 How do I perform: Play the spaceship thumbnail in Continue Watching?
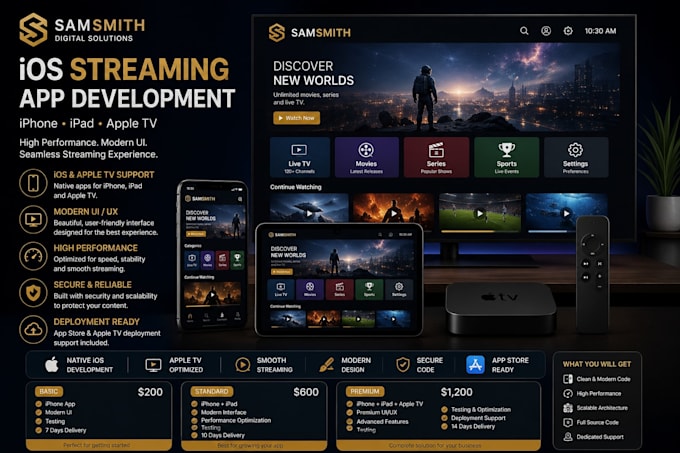pos(309,208)
